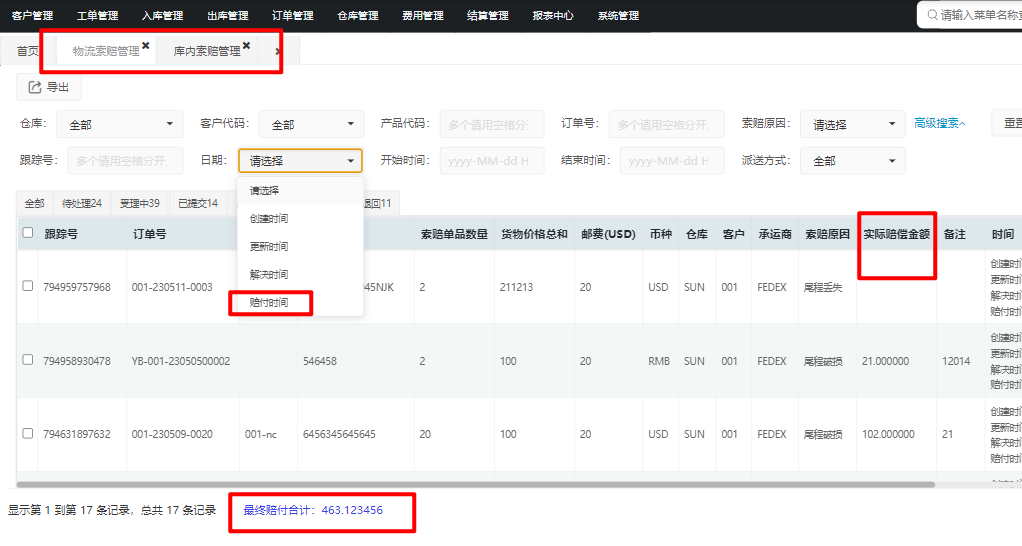Viewport: 1022px width, 546px height.
Task: Click the 开始时间 date field
Action: tap(492, 160)
